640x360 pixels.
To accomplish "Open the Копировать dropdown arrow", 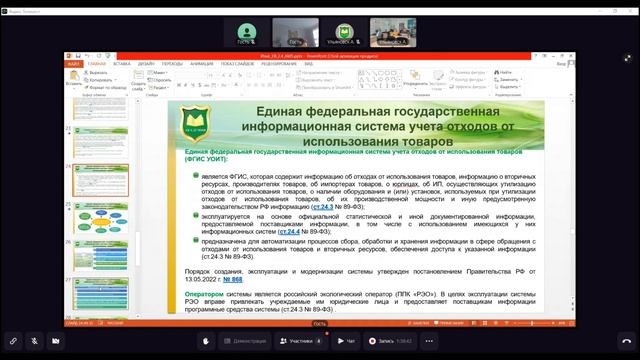I will pos(116,80).
